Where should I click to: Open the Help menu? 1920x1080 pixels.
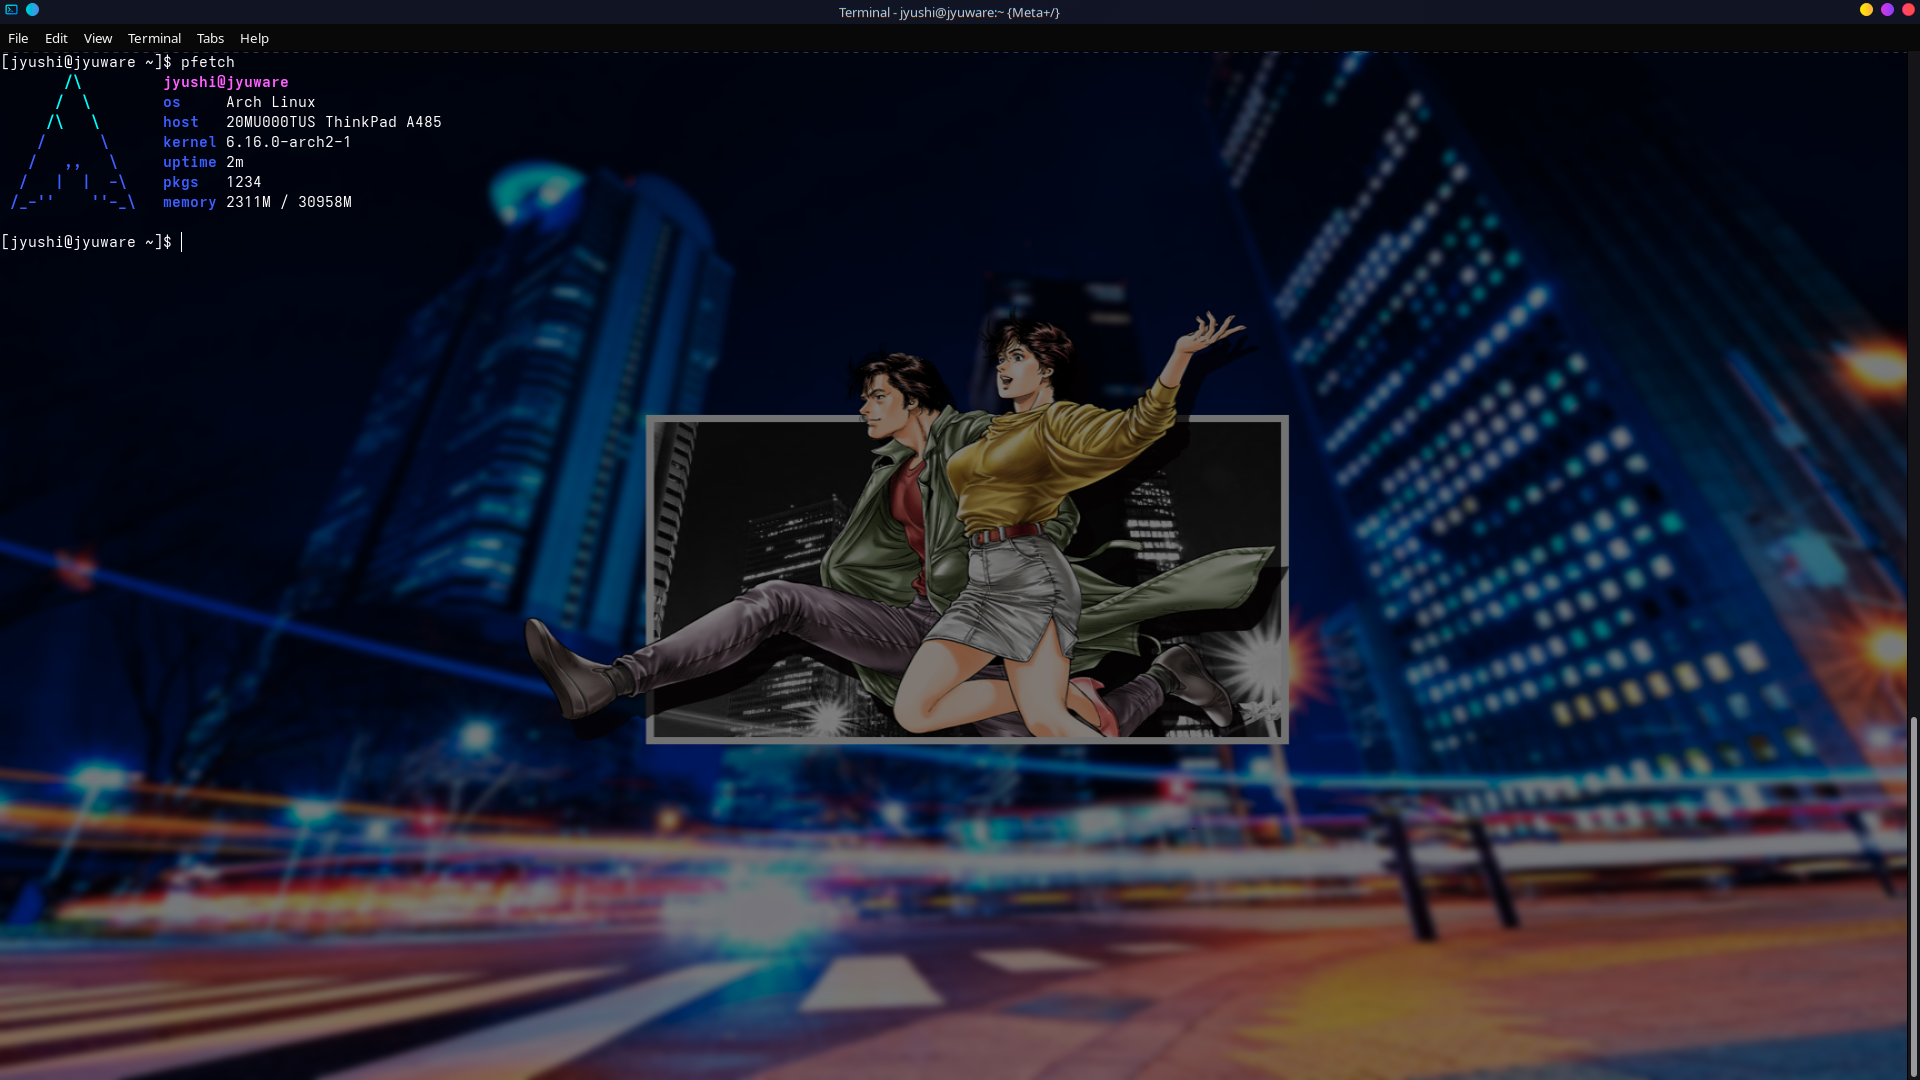tap(254, 38)
